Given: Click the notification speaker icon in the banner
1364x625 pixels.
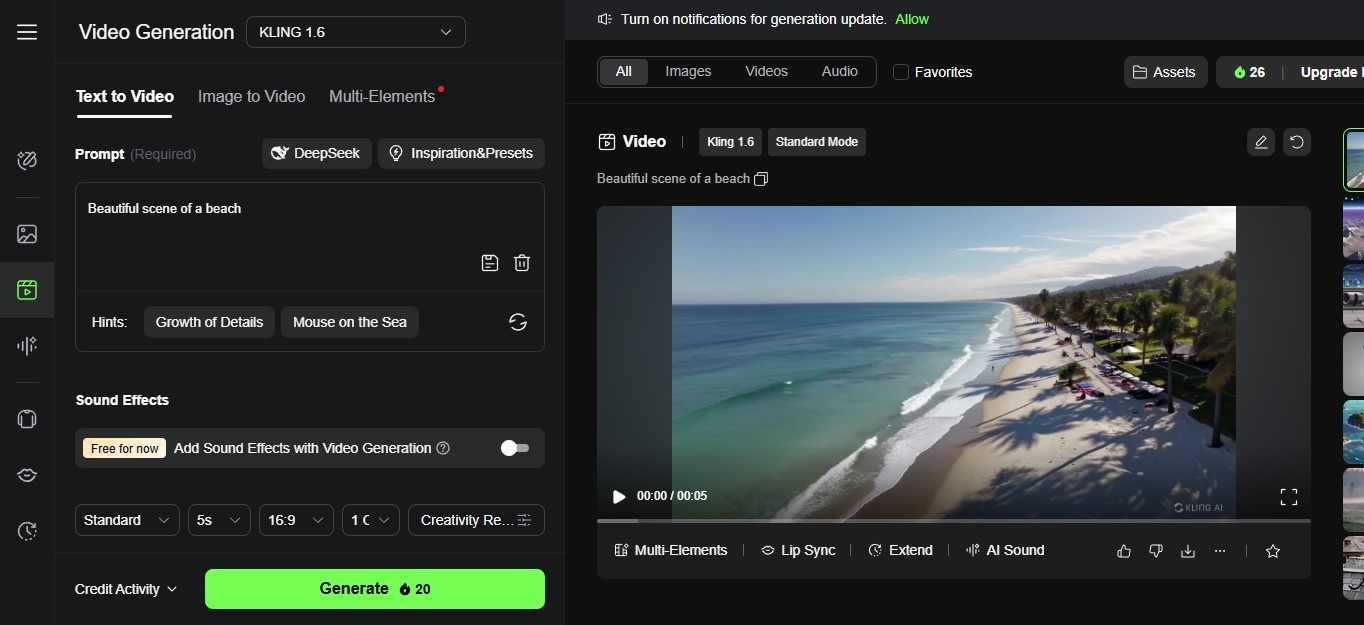Looking at the screenshot, I should coord(605,19).
